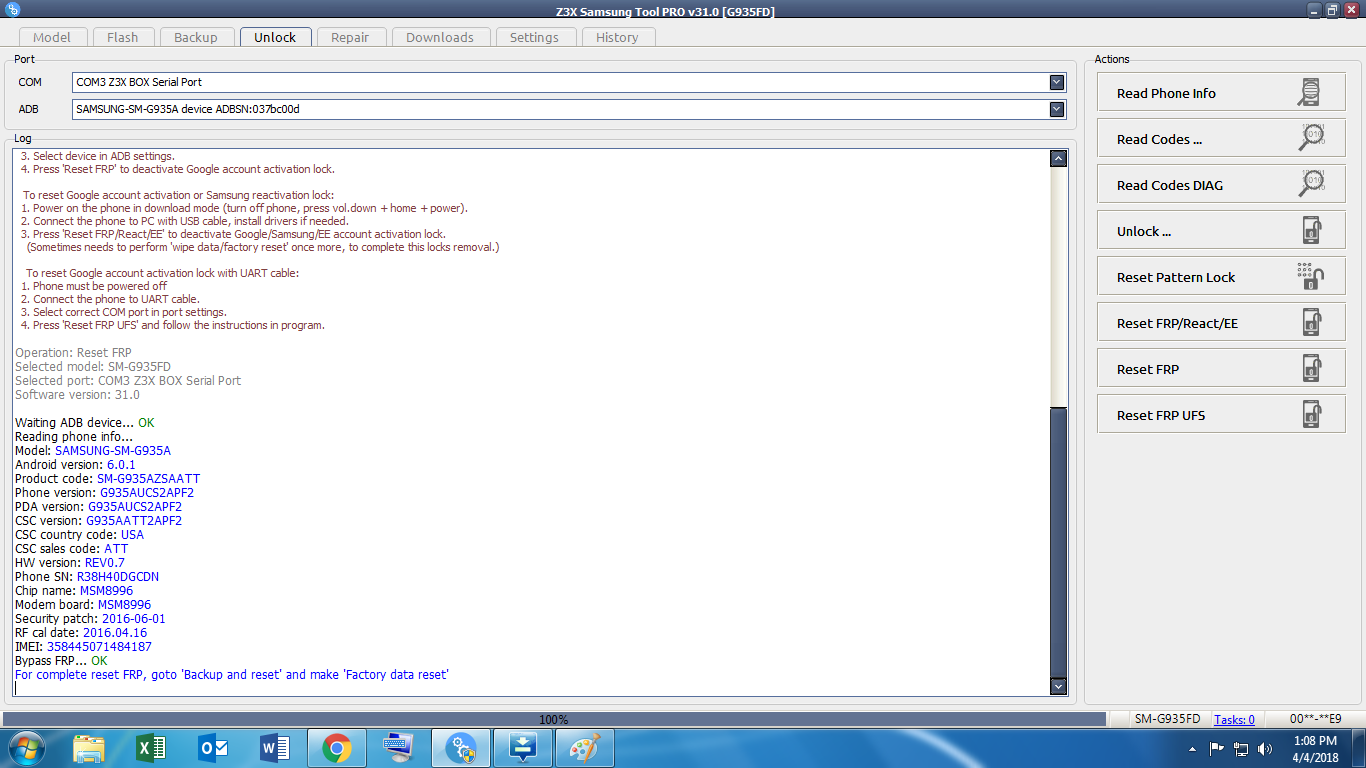This screenshot has height=768, width=1366.
Task: Click the Android version 6.0.1 value
Action: pyautogui.click(x=121, y=465)
